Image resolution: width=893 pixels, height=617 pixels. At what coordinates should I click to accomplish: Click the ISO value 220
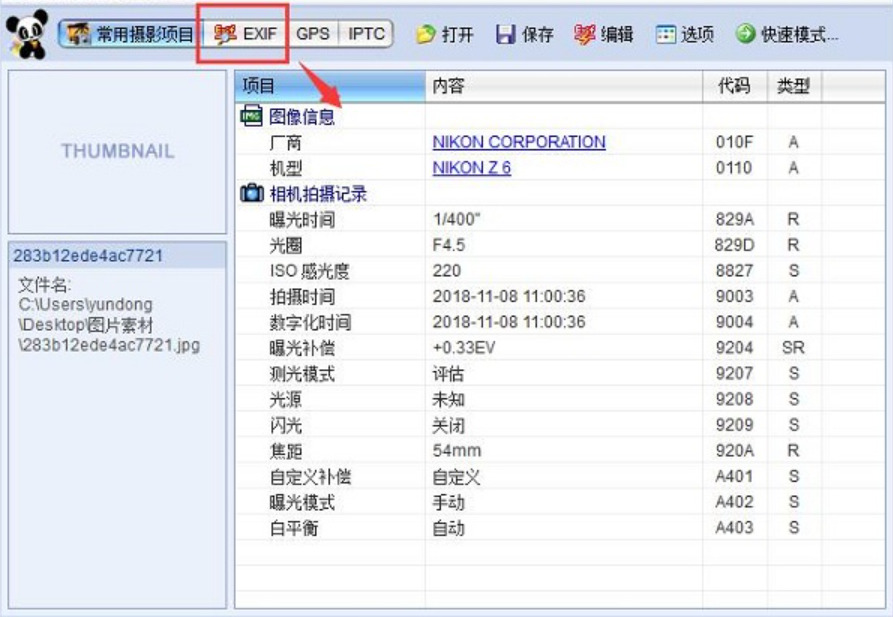(446, 271)
